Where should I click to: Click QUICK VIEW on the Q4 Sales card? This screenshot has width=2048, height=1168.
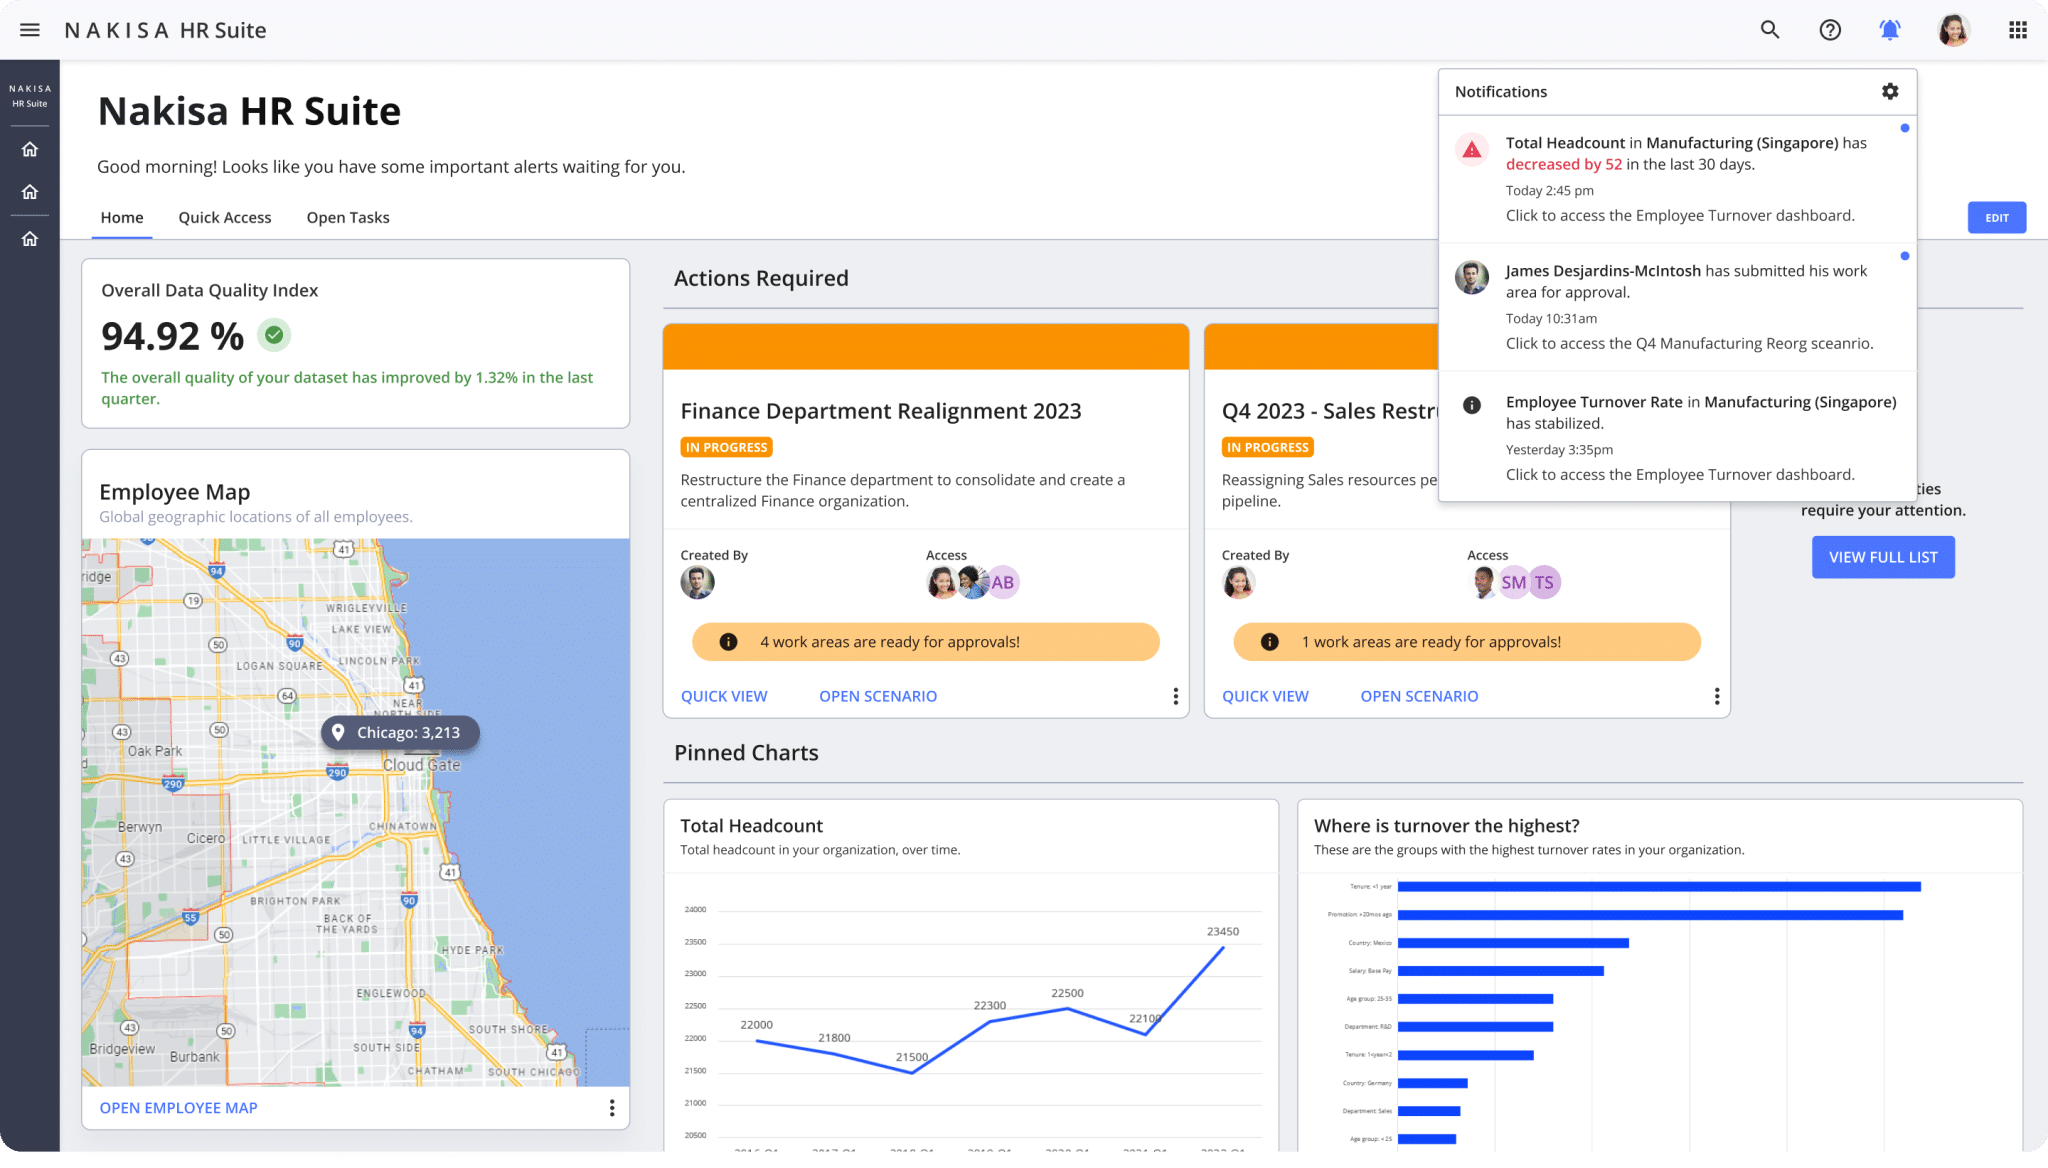coord(1265,696)
